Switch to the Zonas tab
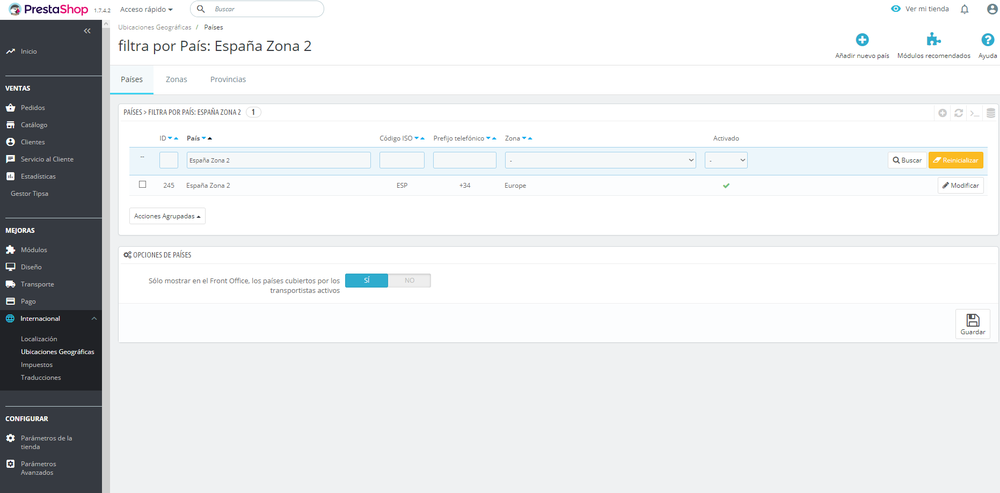Image resolution: width=1000 pixels, height=493 pixels. (x=176, y=80)
